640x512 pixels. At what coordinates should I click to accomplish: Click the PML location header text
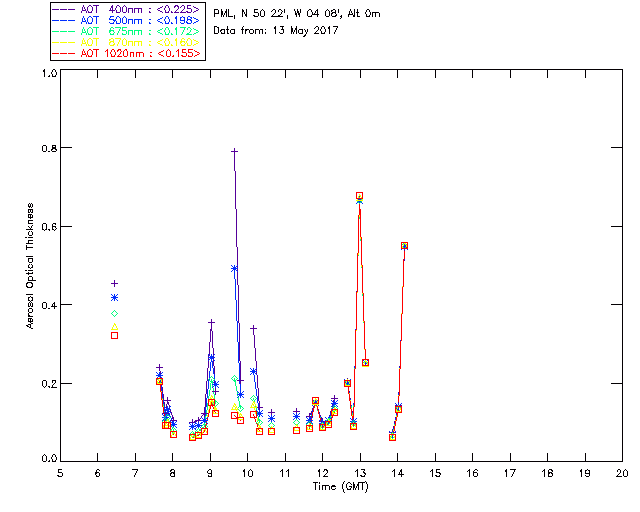(x=297, y=14)
